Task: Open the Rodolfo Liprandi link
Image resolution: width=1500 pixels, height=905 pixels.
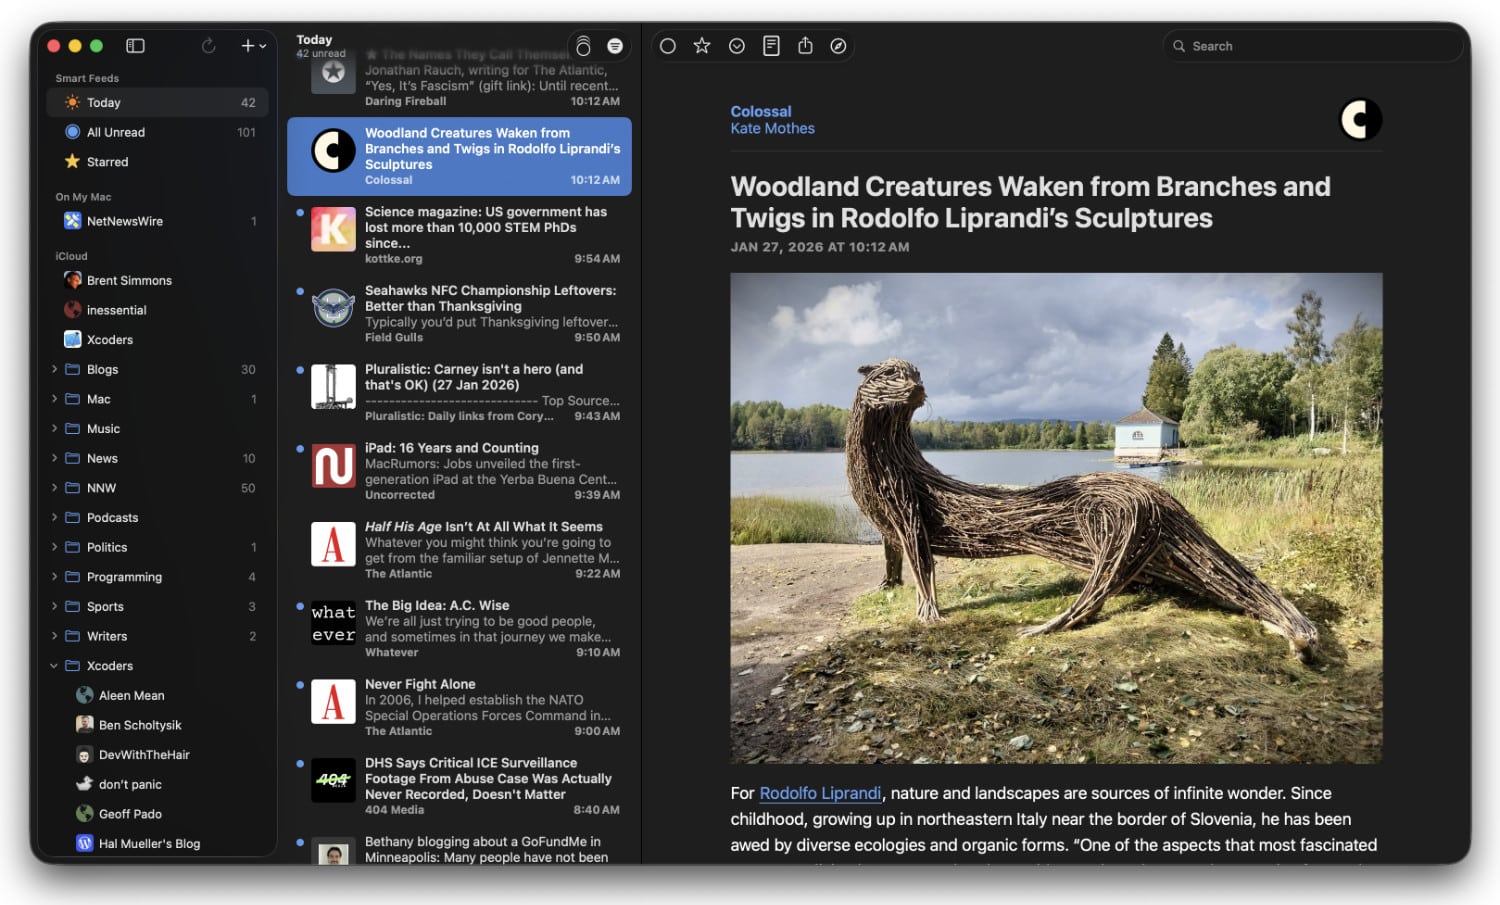Action: [x=820, y=793]
